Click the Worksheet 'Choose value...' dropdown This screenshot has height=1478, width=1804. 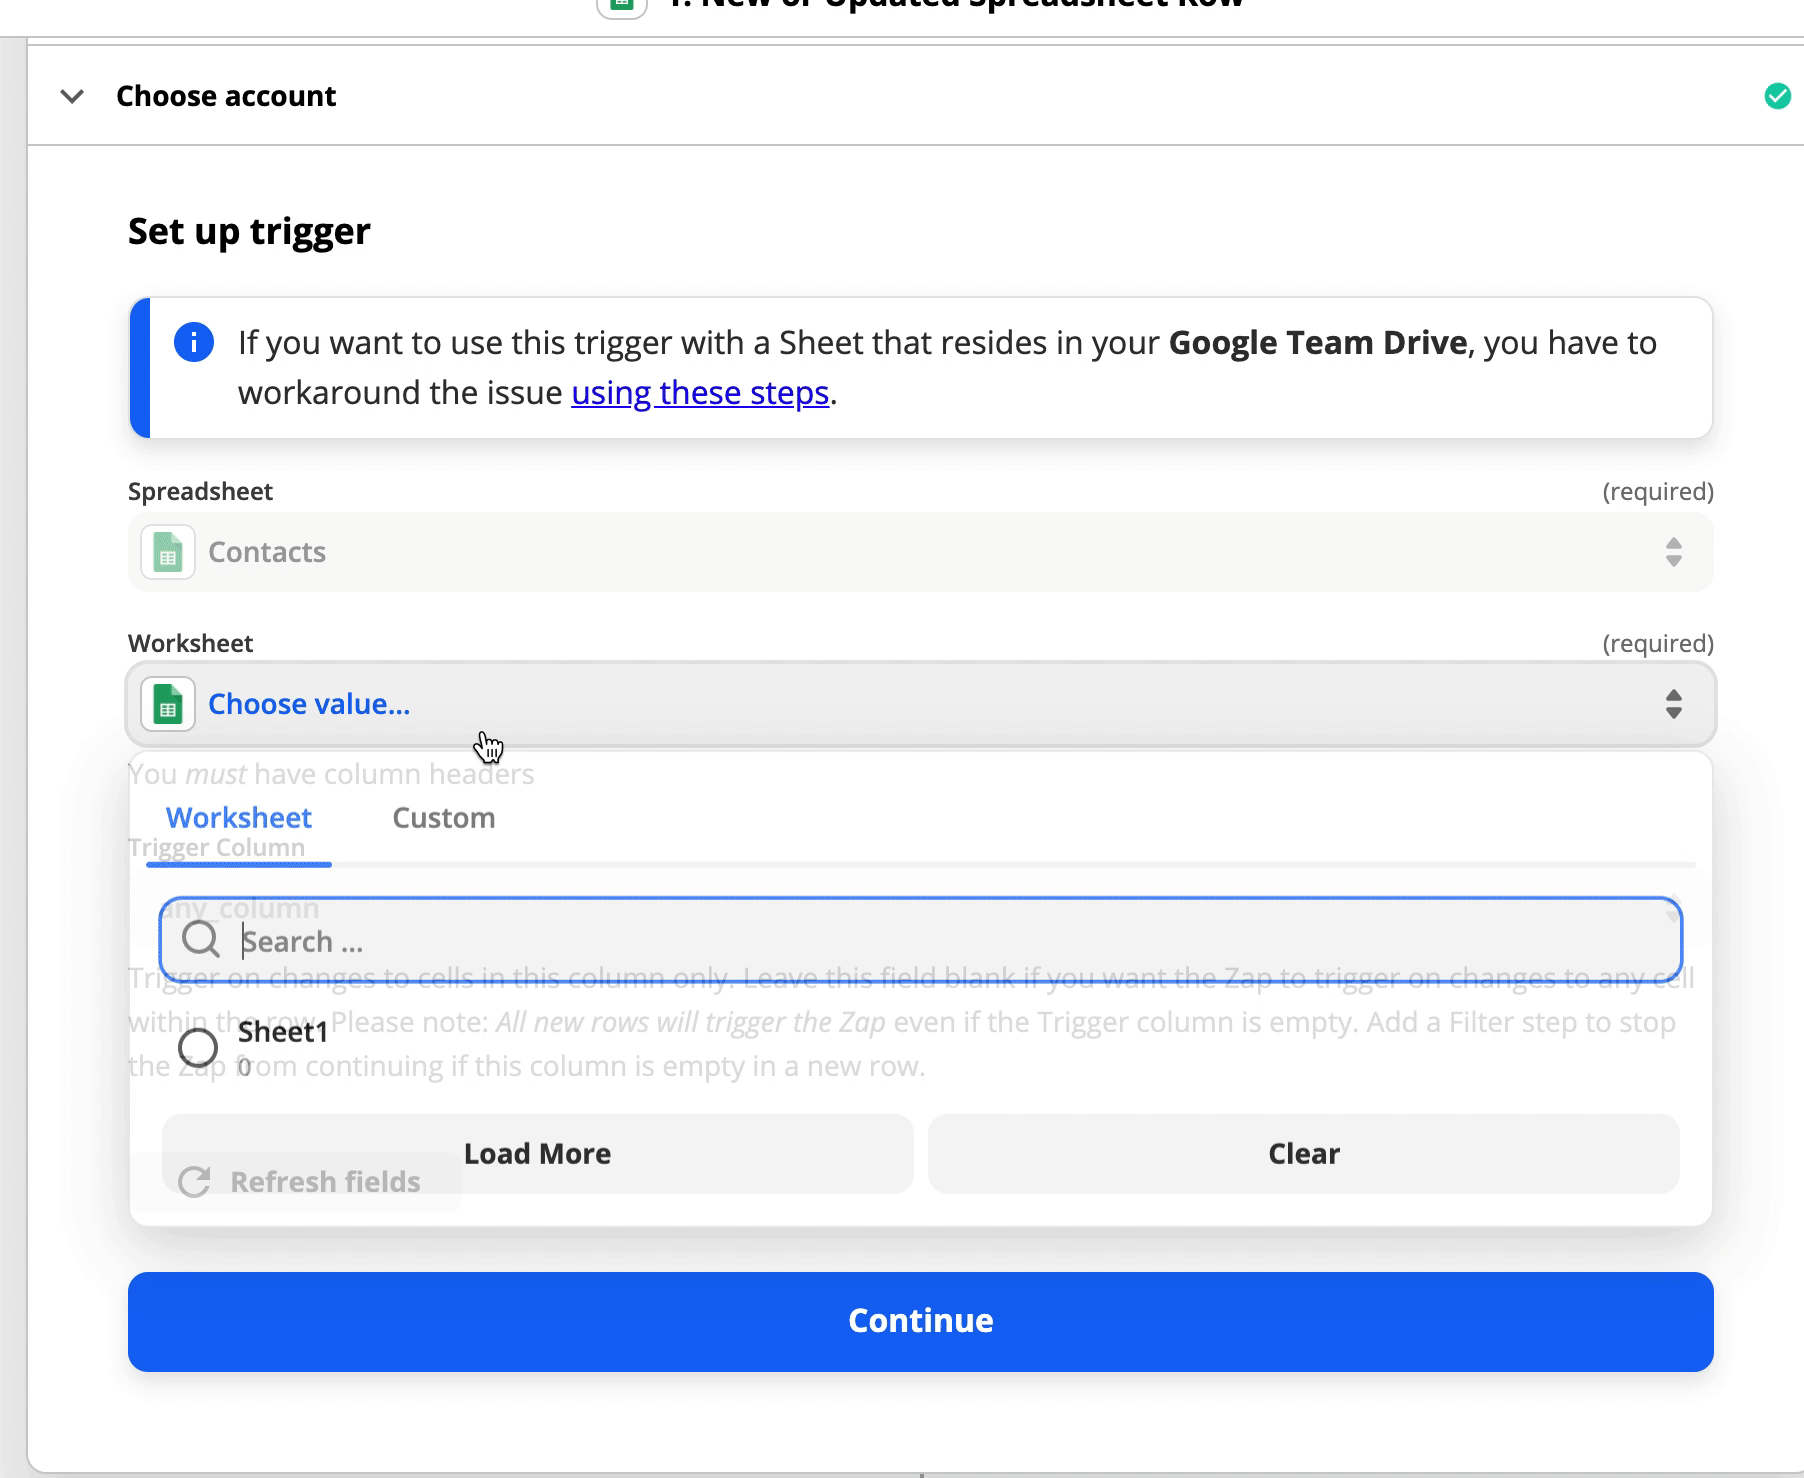[920, 704]
